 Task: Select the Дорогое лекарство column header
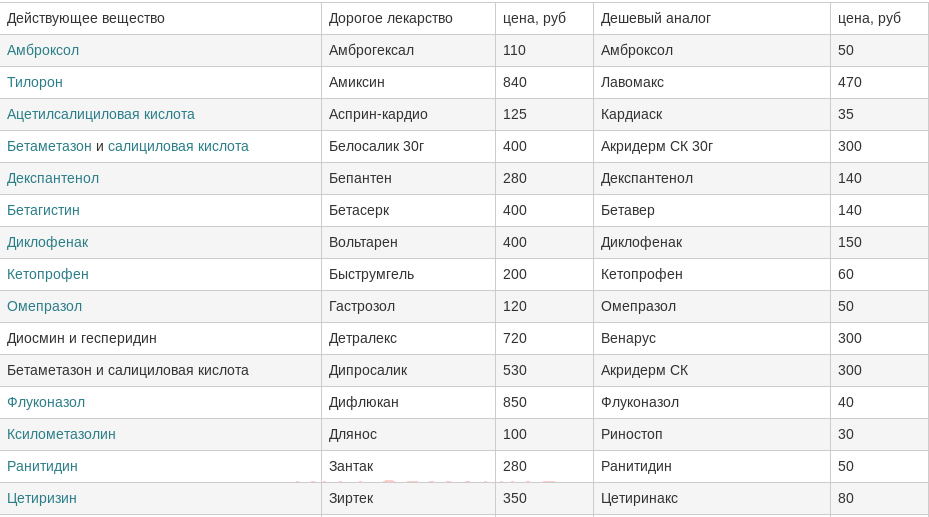[408, 18]
